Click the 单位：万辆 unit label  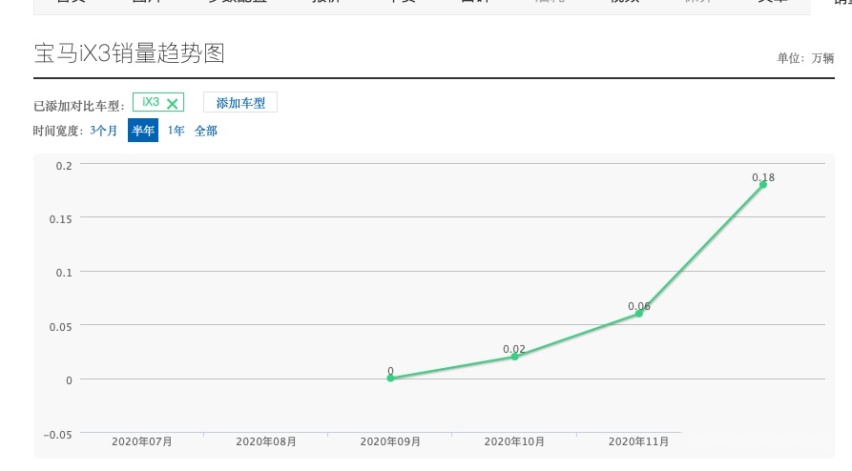[x=805, y=58]
